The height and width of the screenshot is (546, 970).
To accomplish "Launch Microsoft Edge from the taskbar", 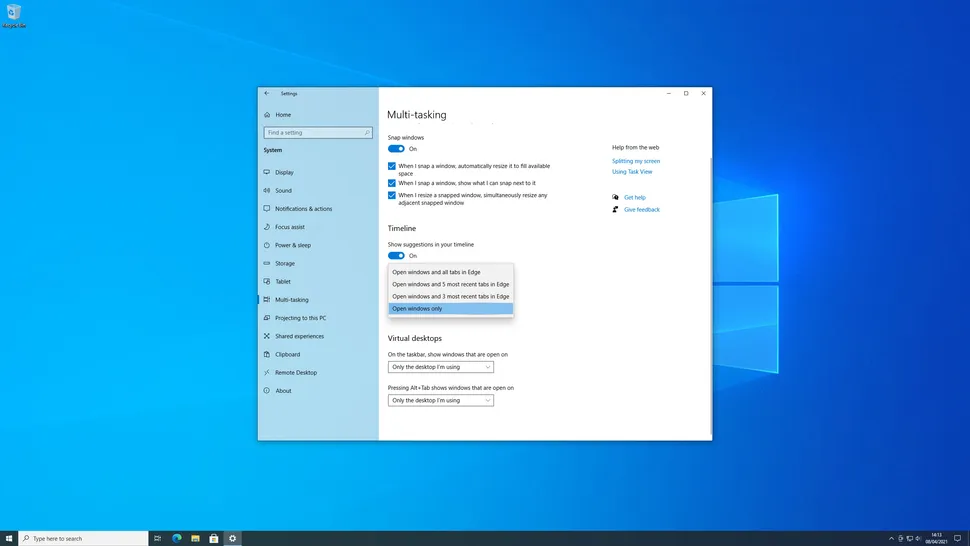I will (x=176, y=539).
